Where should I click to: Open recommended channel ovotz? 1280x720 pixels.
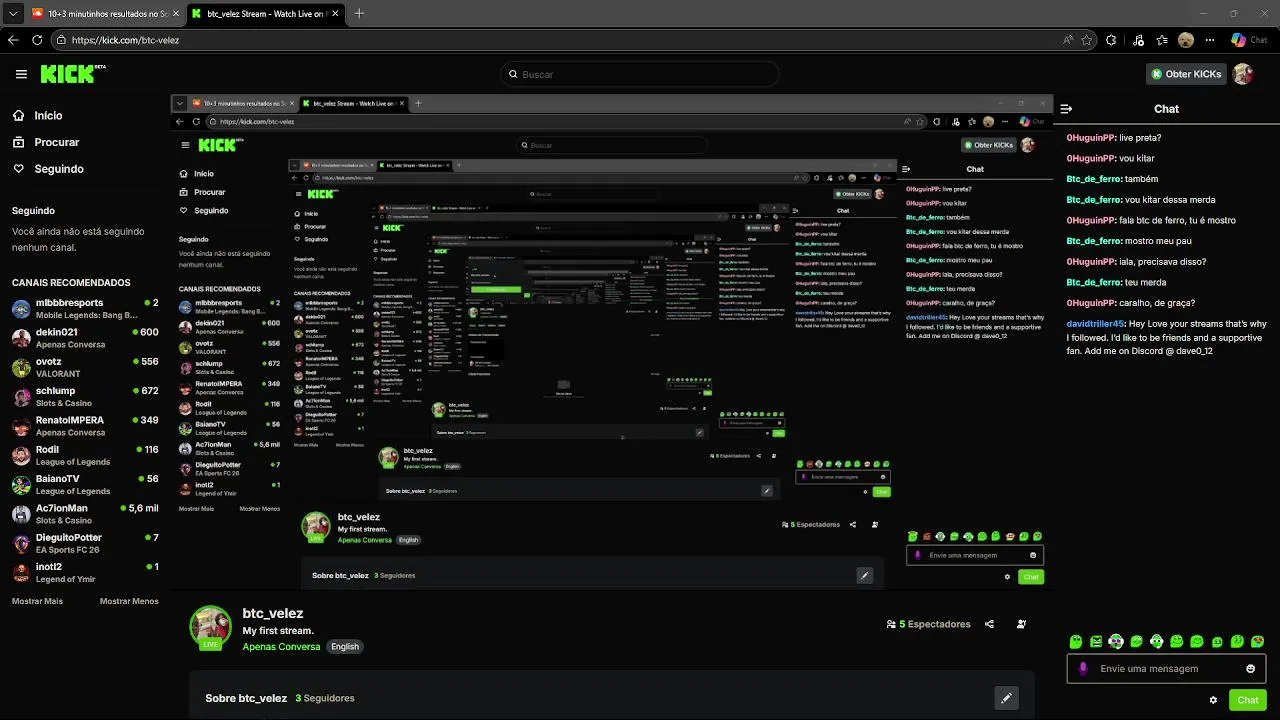pyautogui.click(x=85, y=367)
